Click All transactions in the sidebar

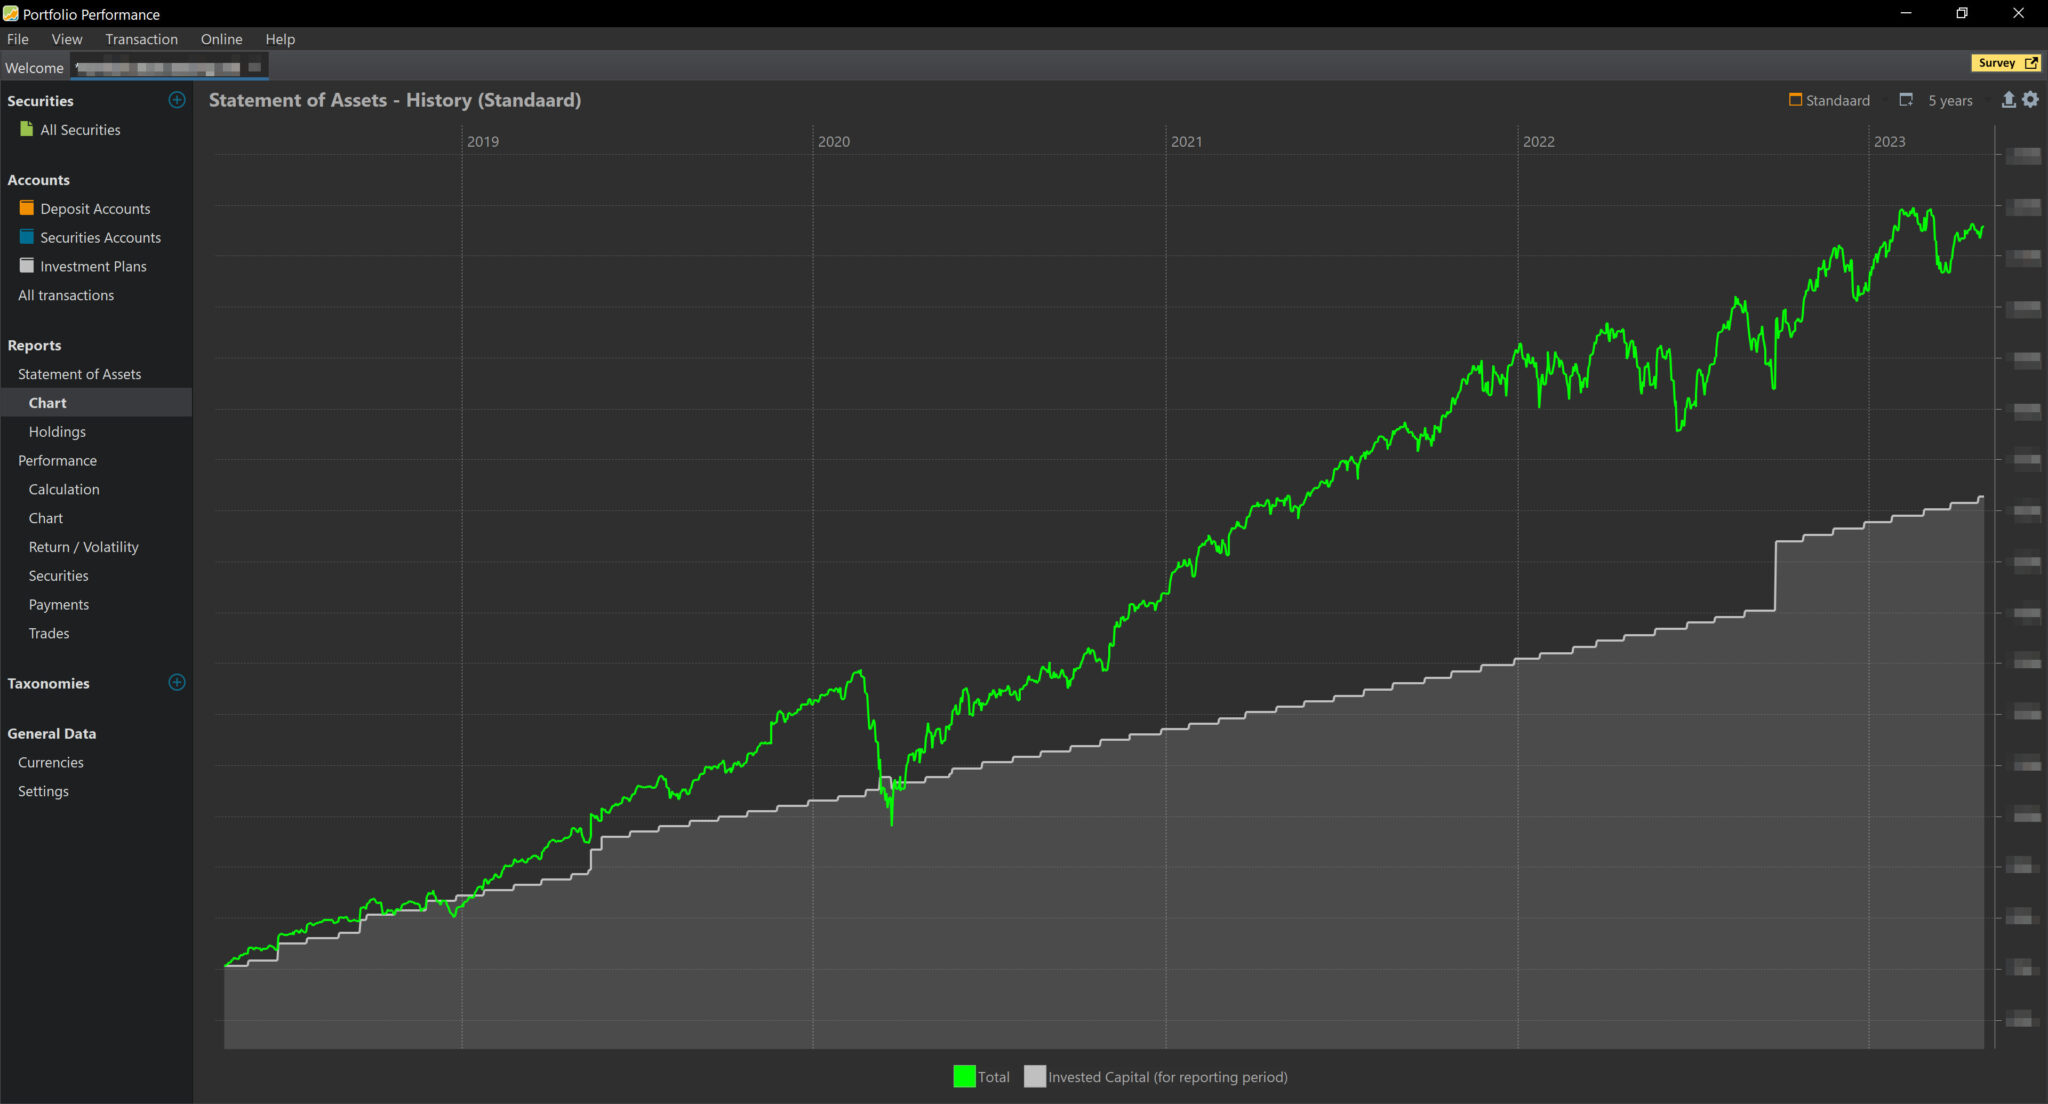(65, 295)
